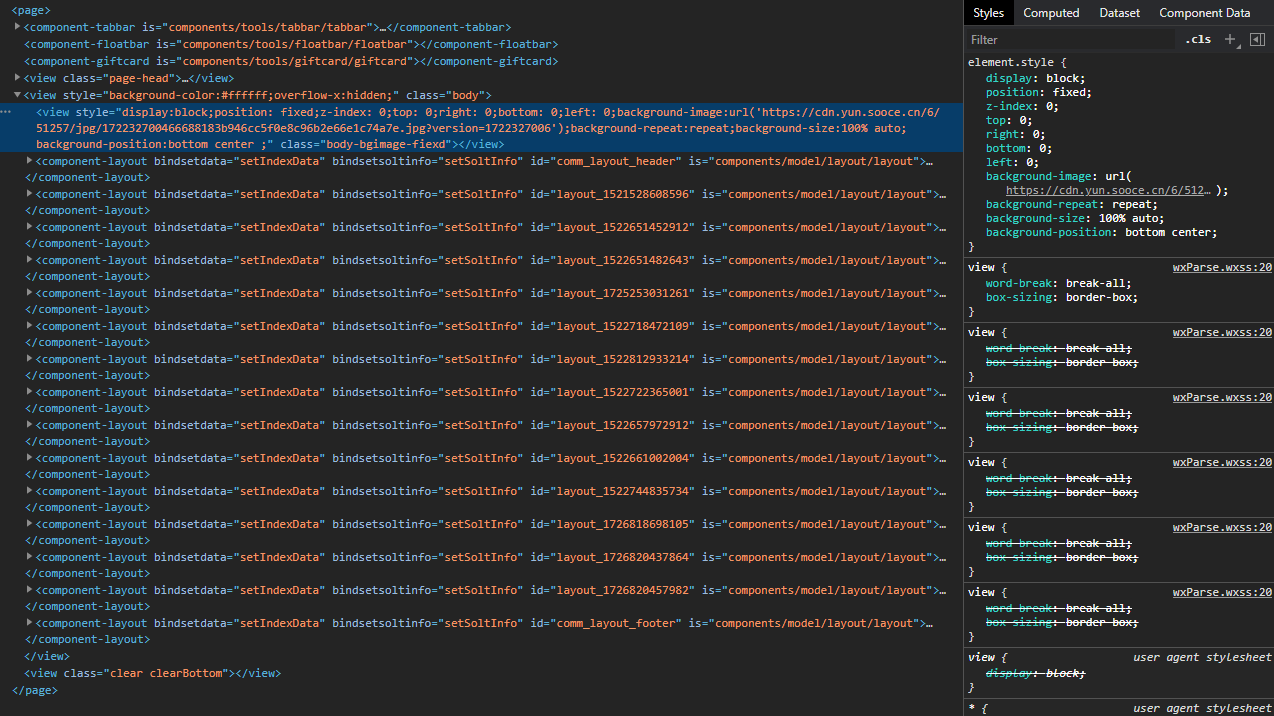Expand the view class page-head node
The image size is (1274, 716).
(18, 77)
